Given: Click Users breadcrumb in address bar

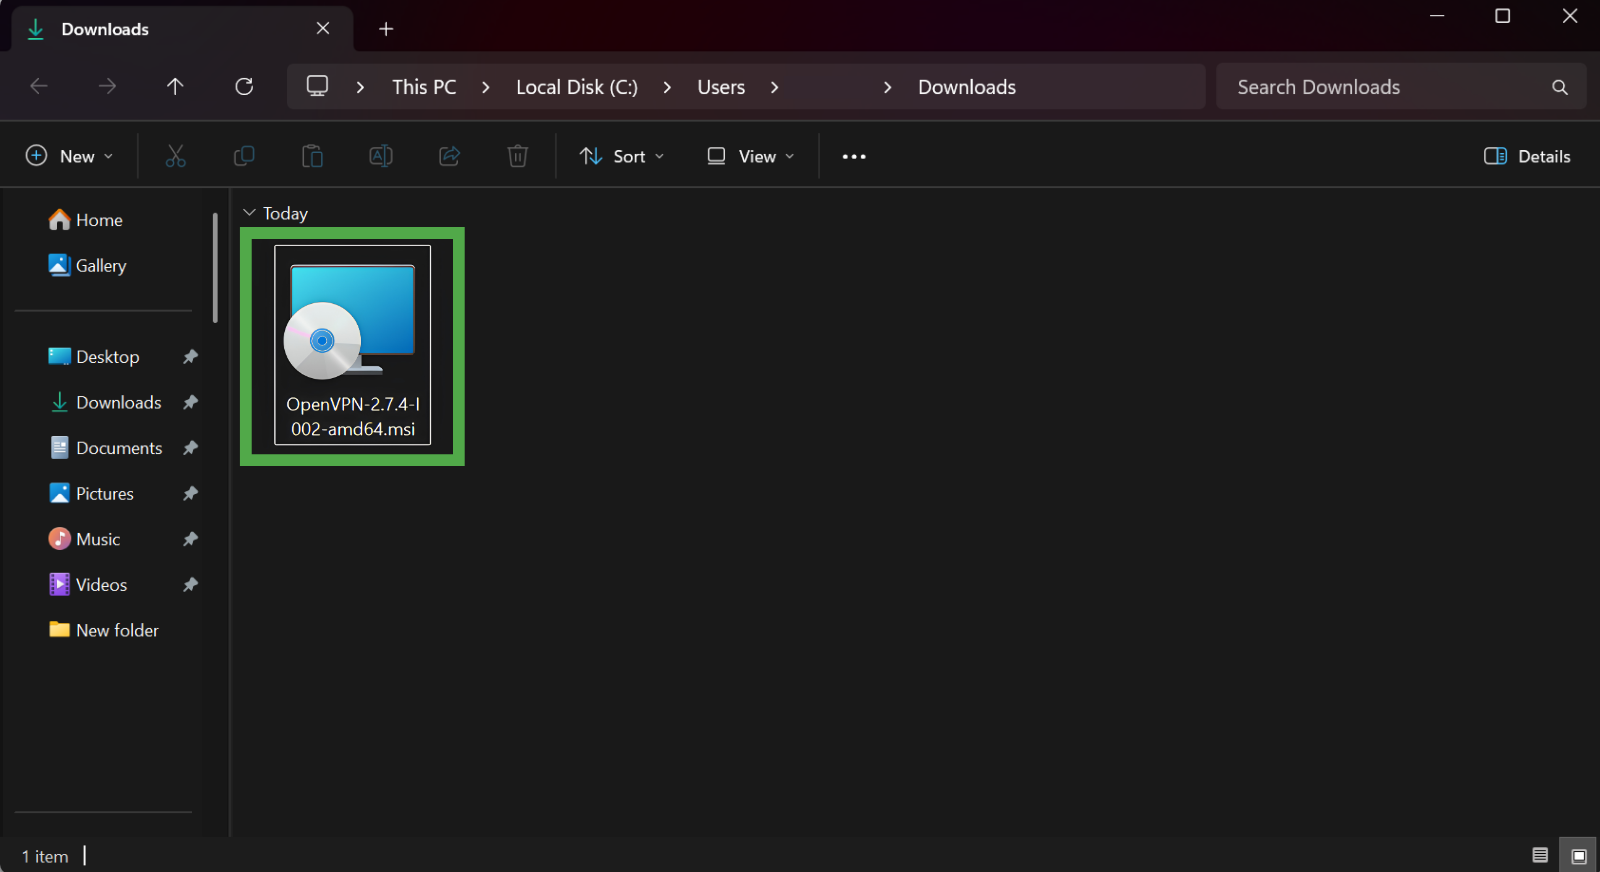Looking at the screenshot, I should click(x=721, y=87).
